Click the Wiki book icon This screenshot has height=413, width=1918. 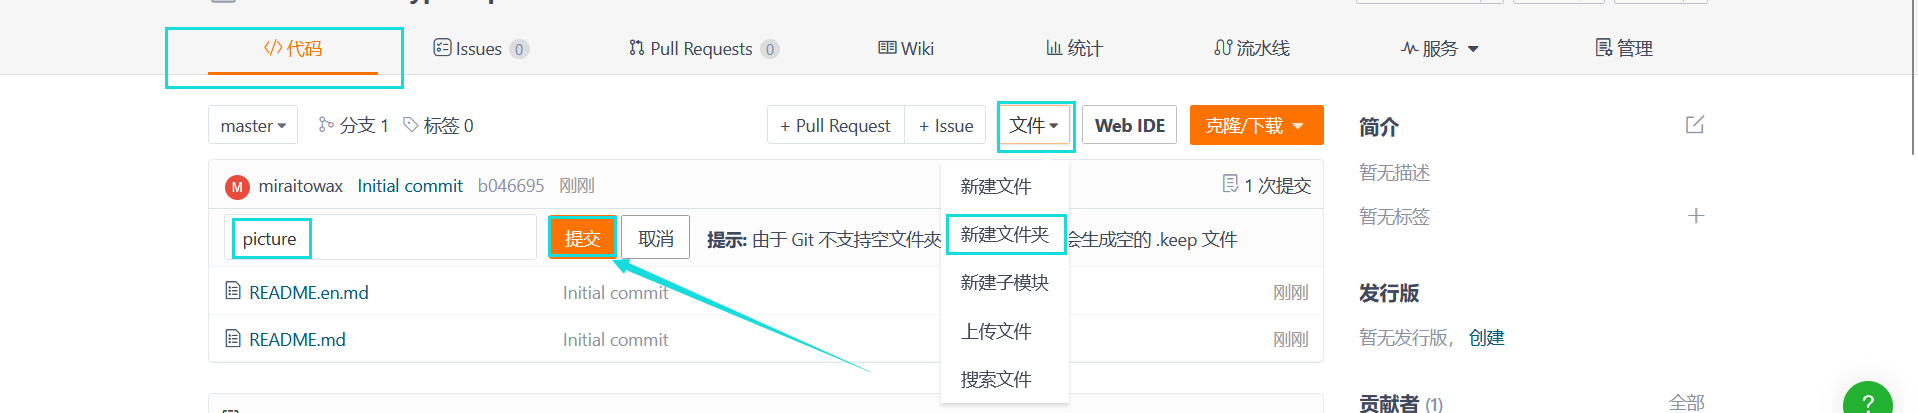887,48
